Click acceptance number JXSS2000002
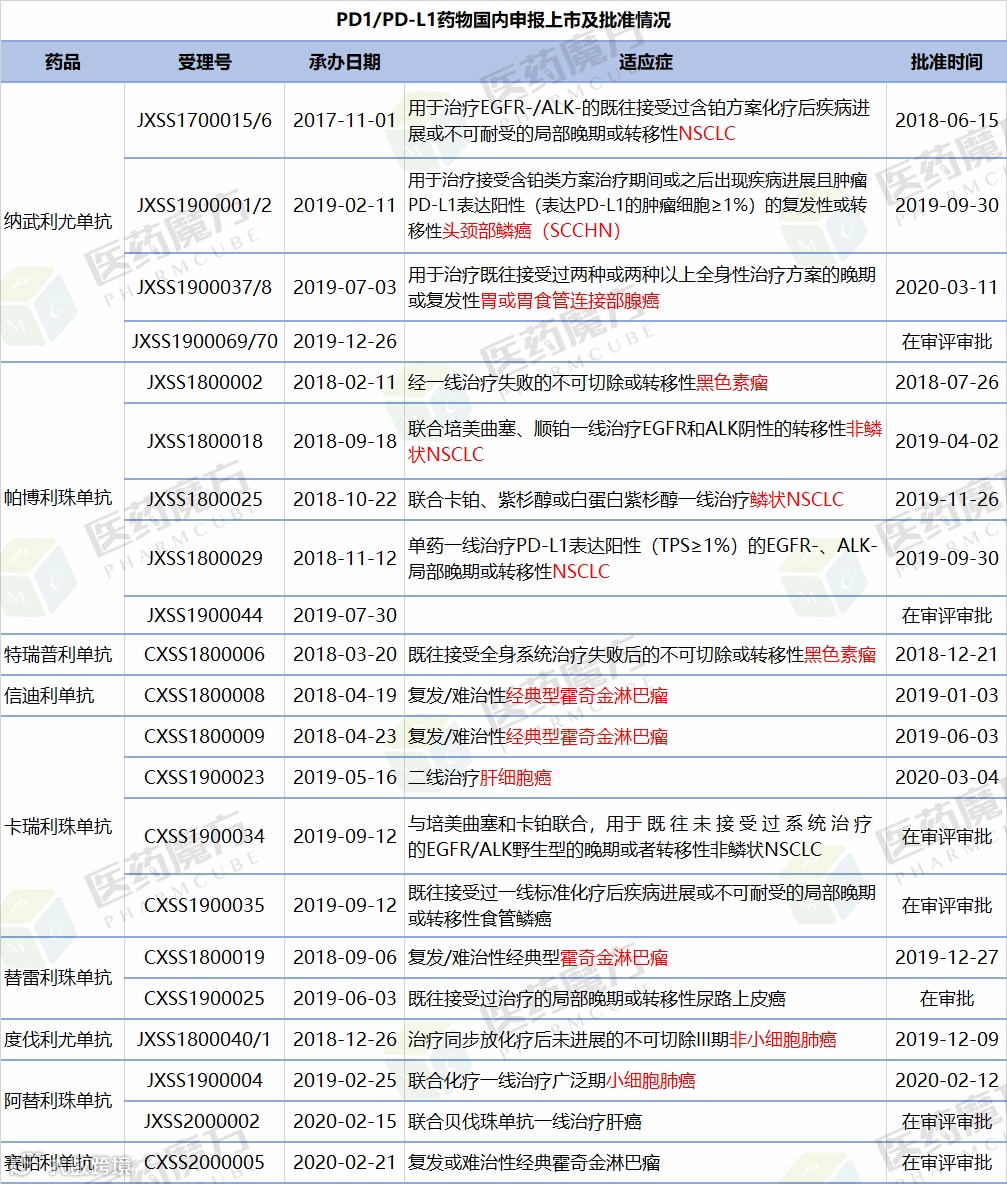 tap(202, 1121)
